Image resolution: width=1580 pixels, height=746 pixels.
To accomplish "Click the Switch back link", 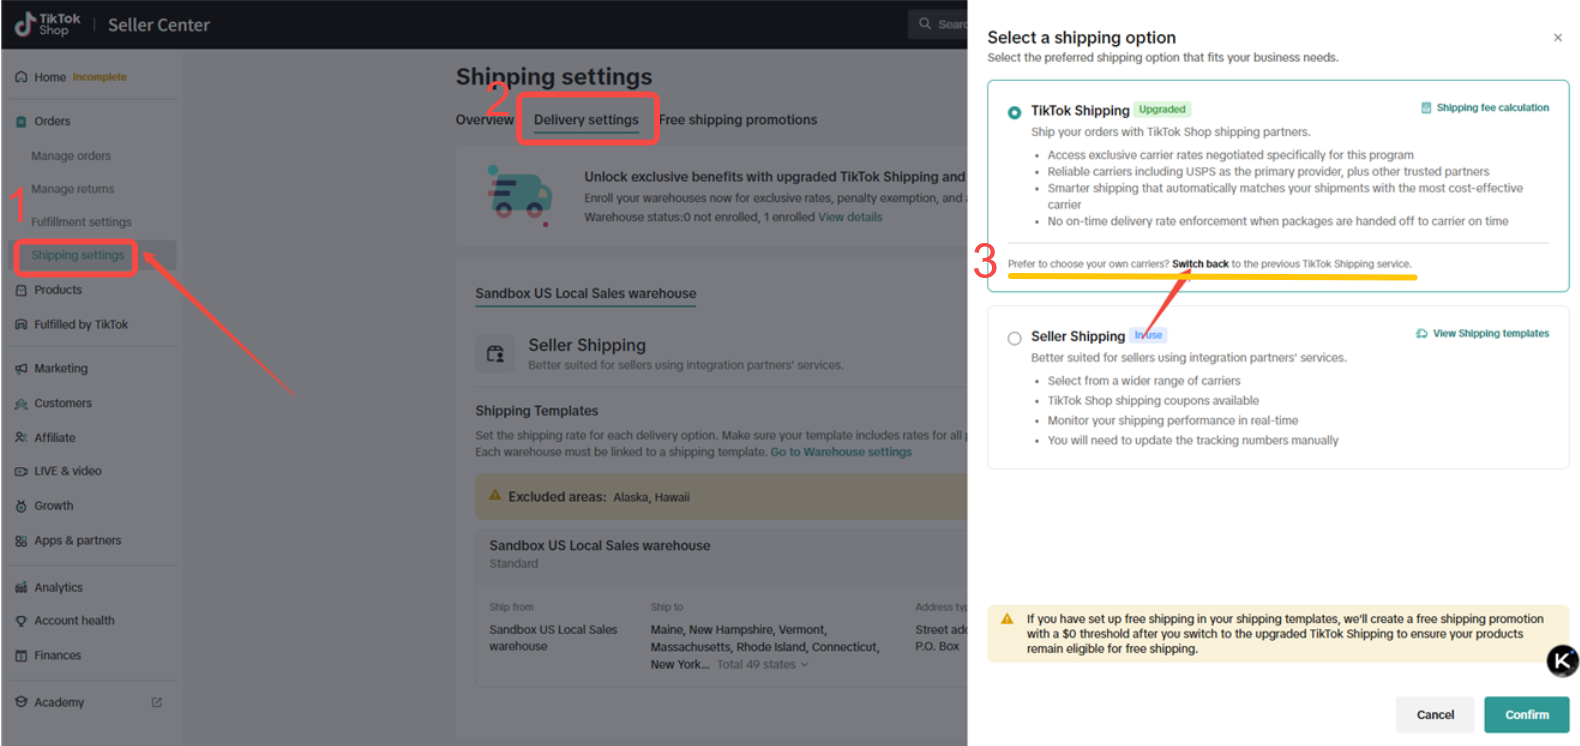I will pos(1200,264).
